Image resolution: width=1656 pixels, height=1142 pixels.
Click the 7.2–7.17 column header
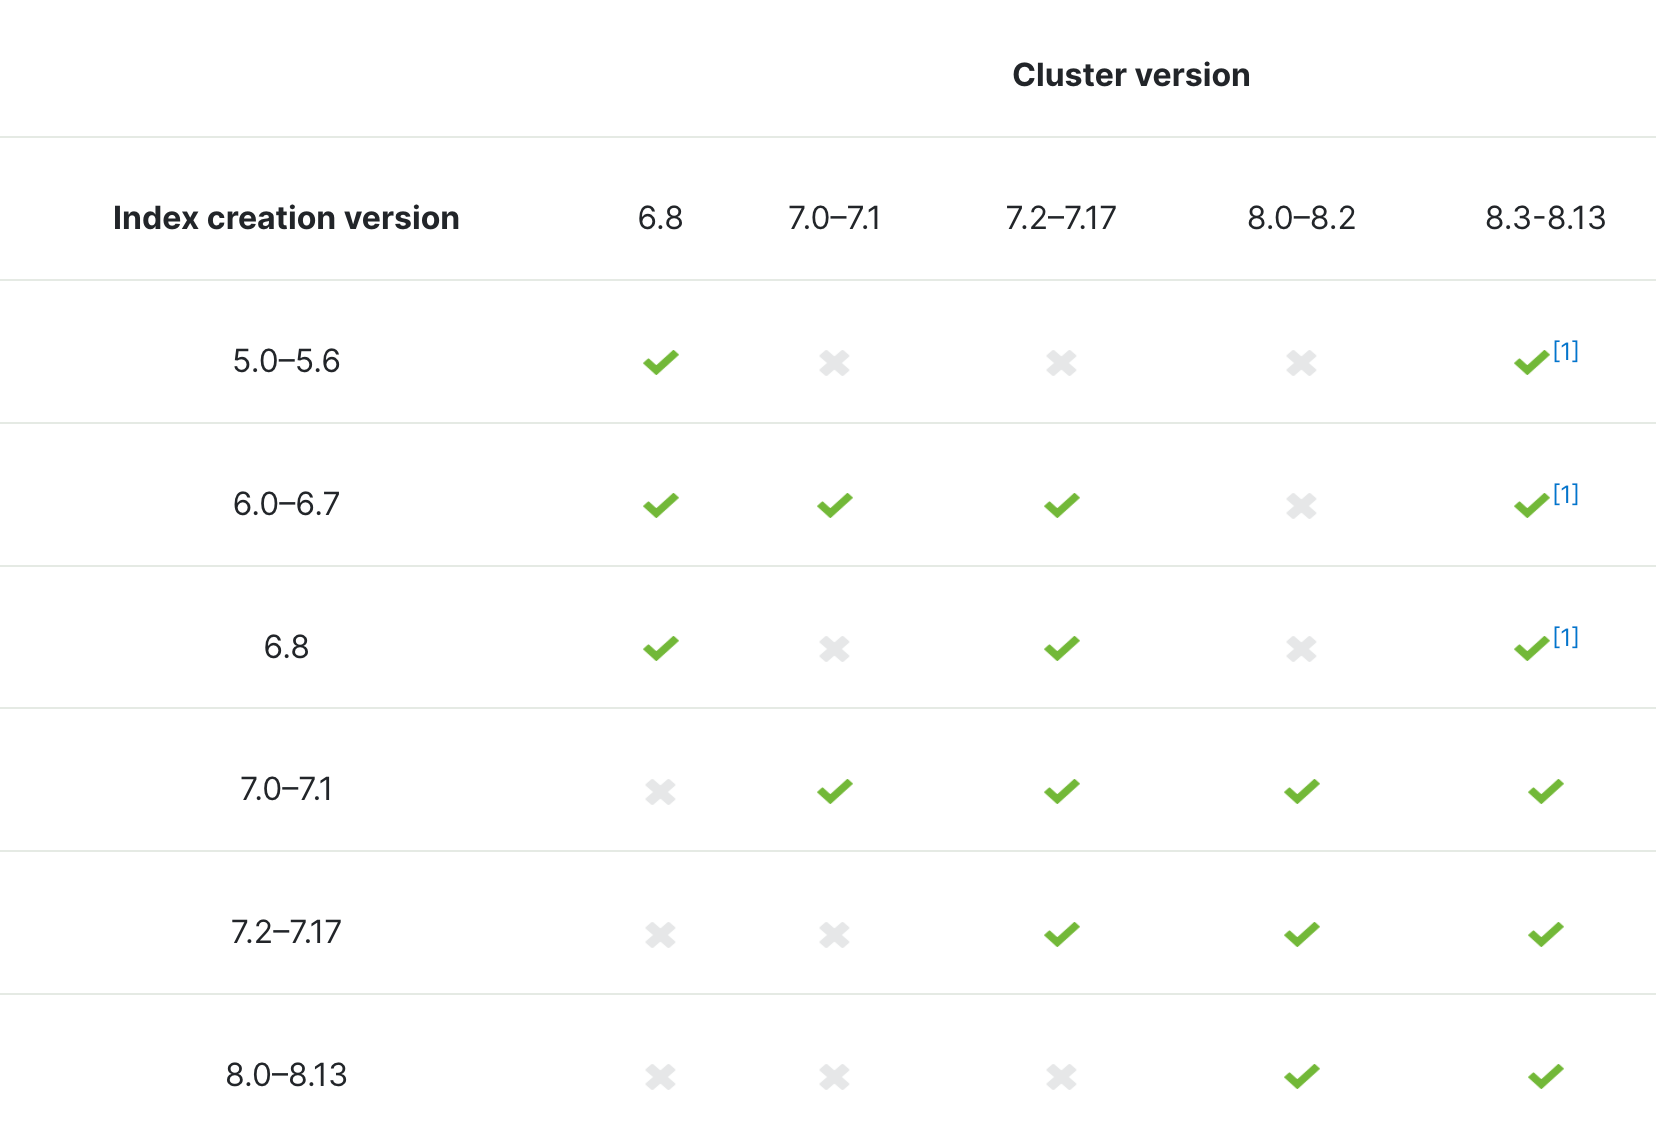coord(1060,218)
